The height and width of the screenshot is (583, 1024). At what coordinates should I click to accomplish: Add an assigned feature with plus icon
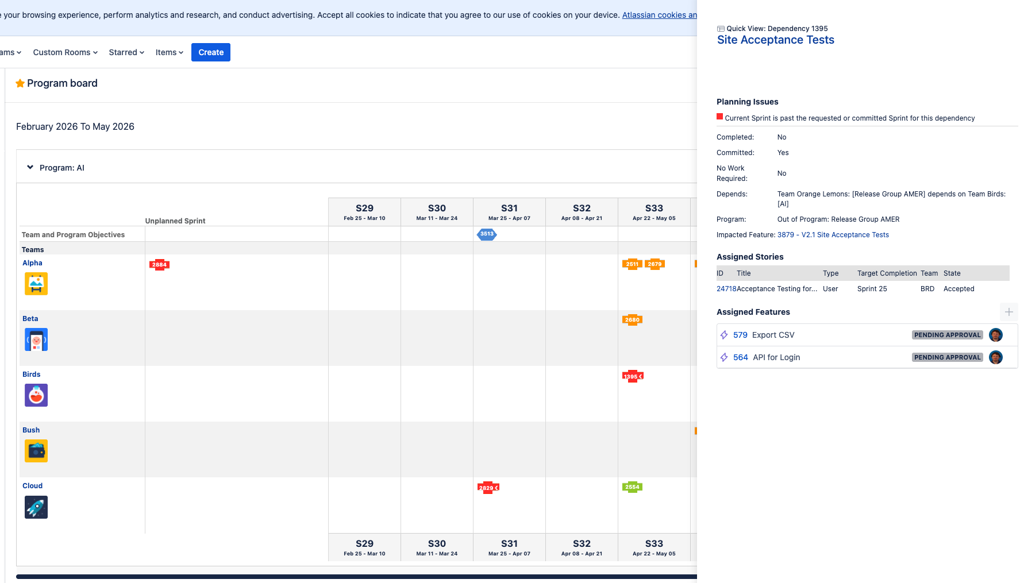pyautogui.click(x=1009, y=312)
